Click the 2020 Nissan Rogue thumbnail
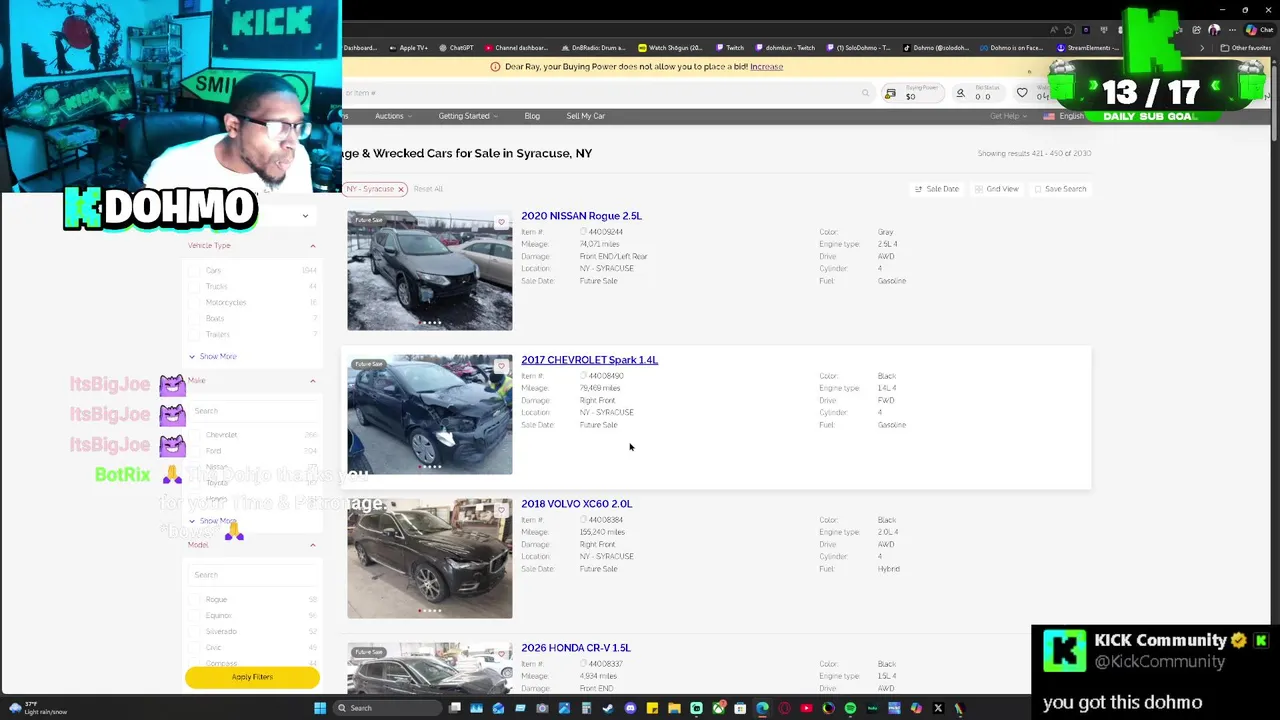 [429, 270]
